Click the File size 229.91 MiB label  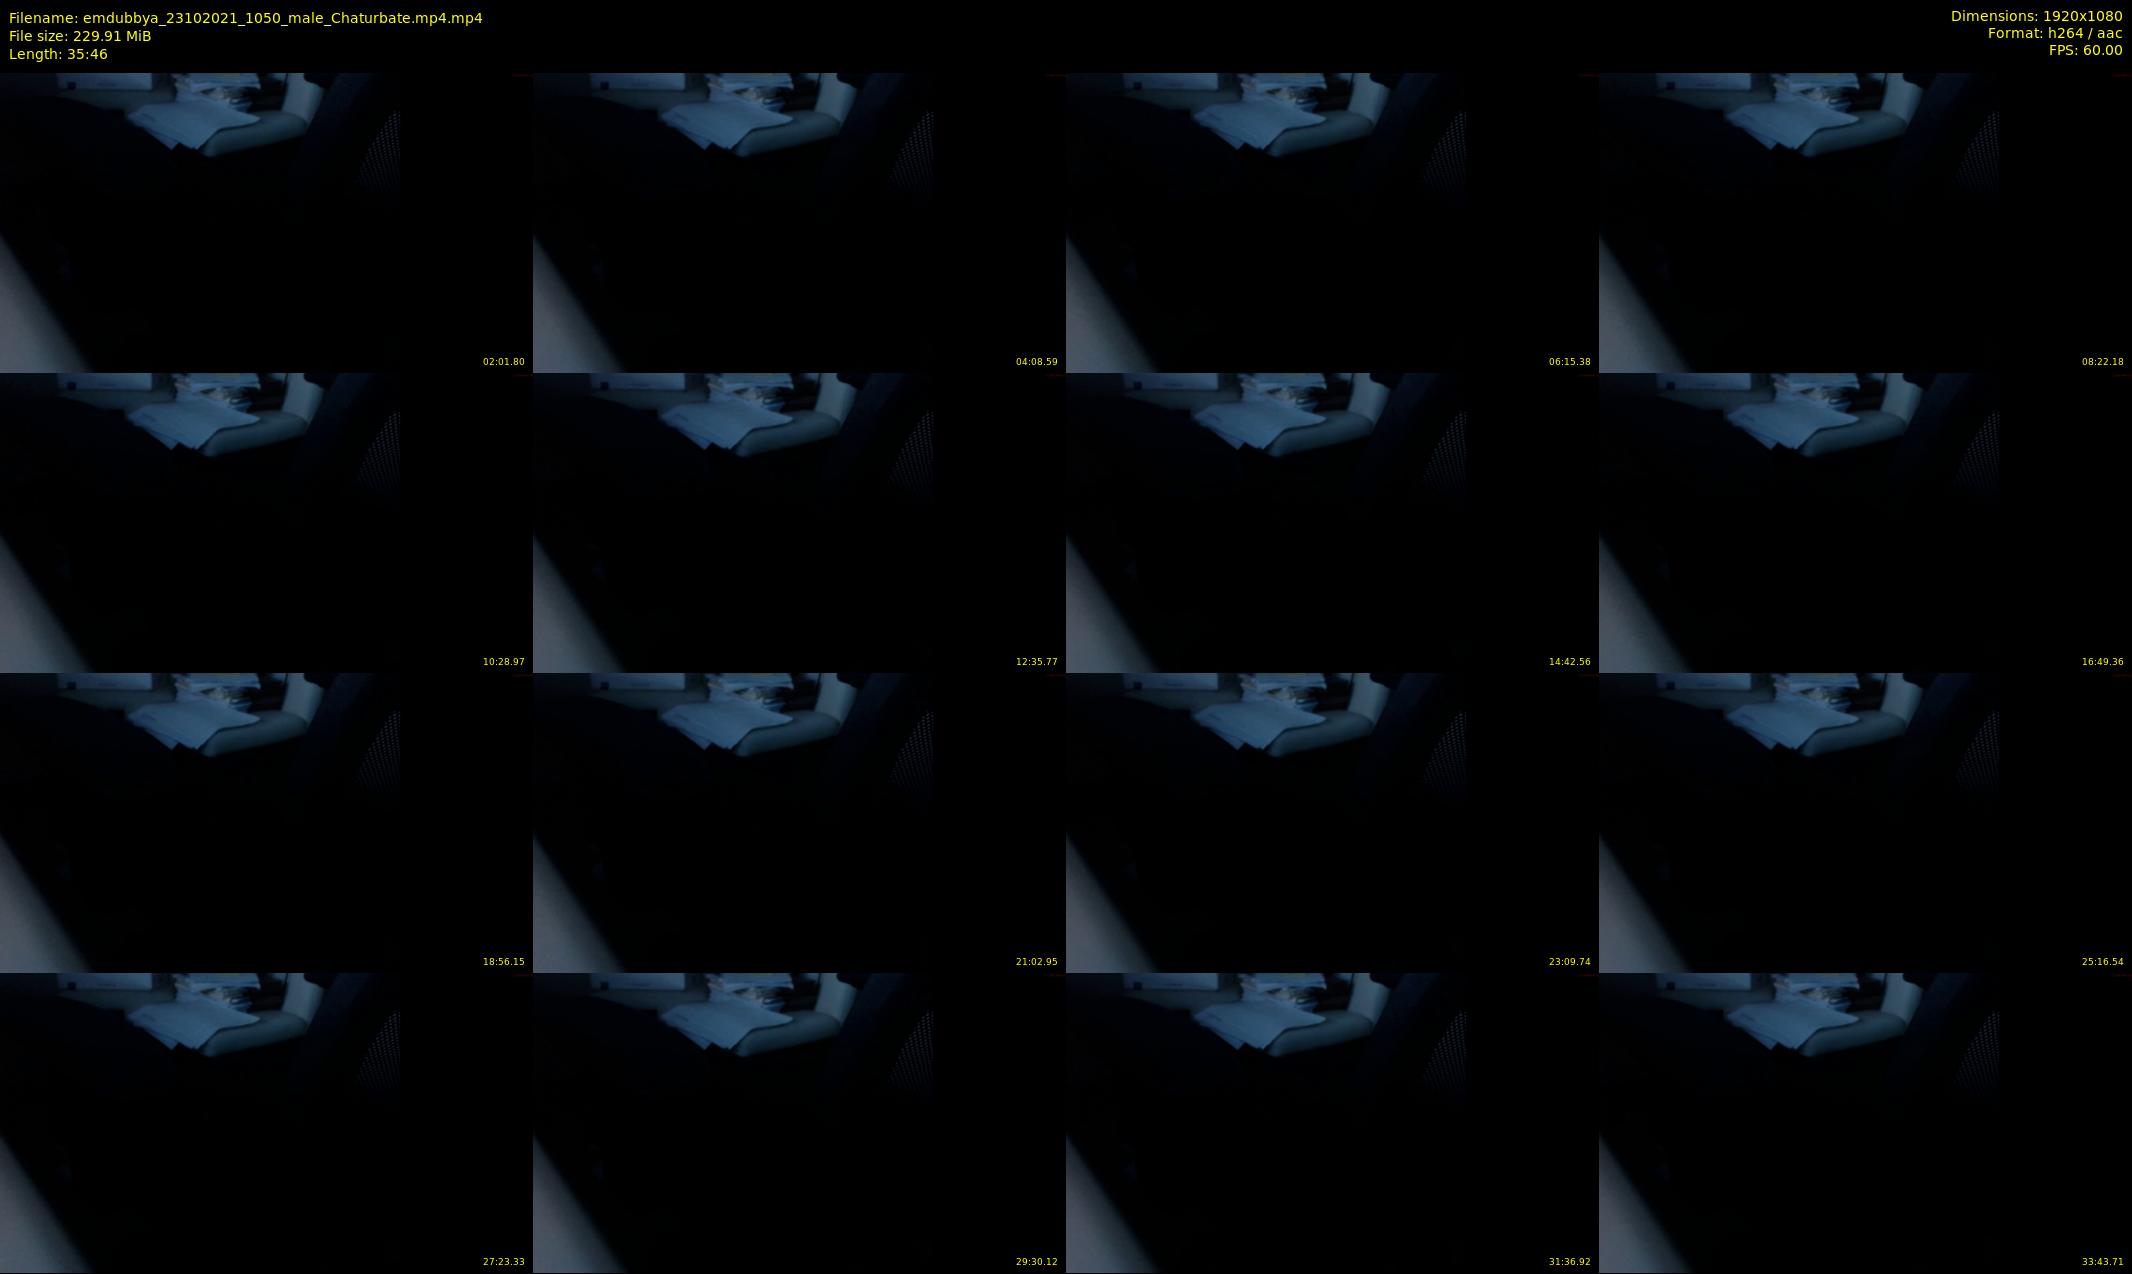(x=80, y=36)
